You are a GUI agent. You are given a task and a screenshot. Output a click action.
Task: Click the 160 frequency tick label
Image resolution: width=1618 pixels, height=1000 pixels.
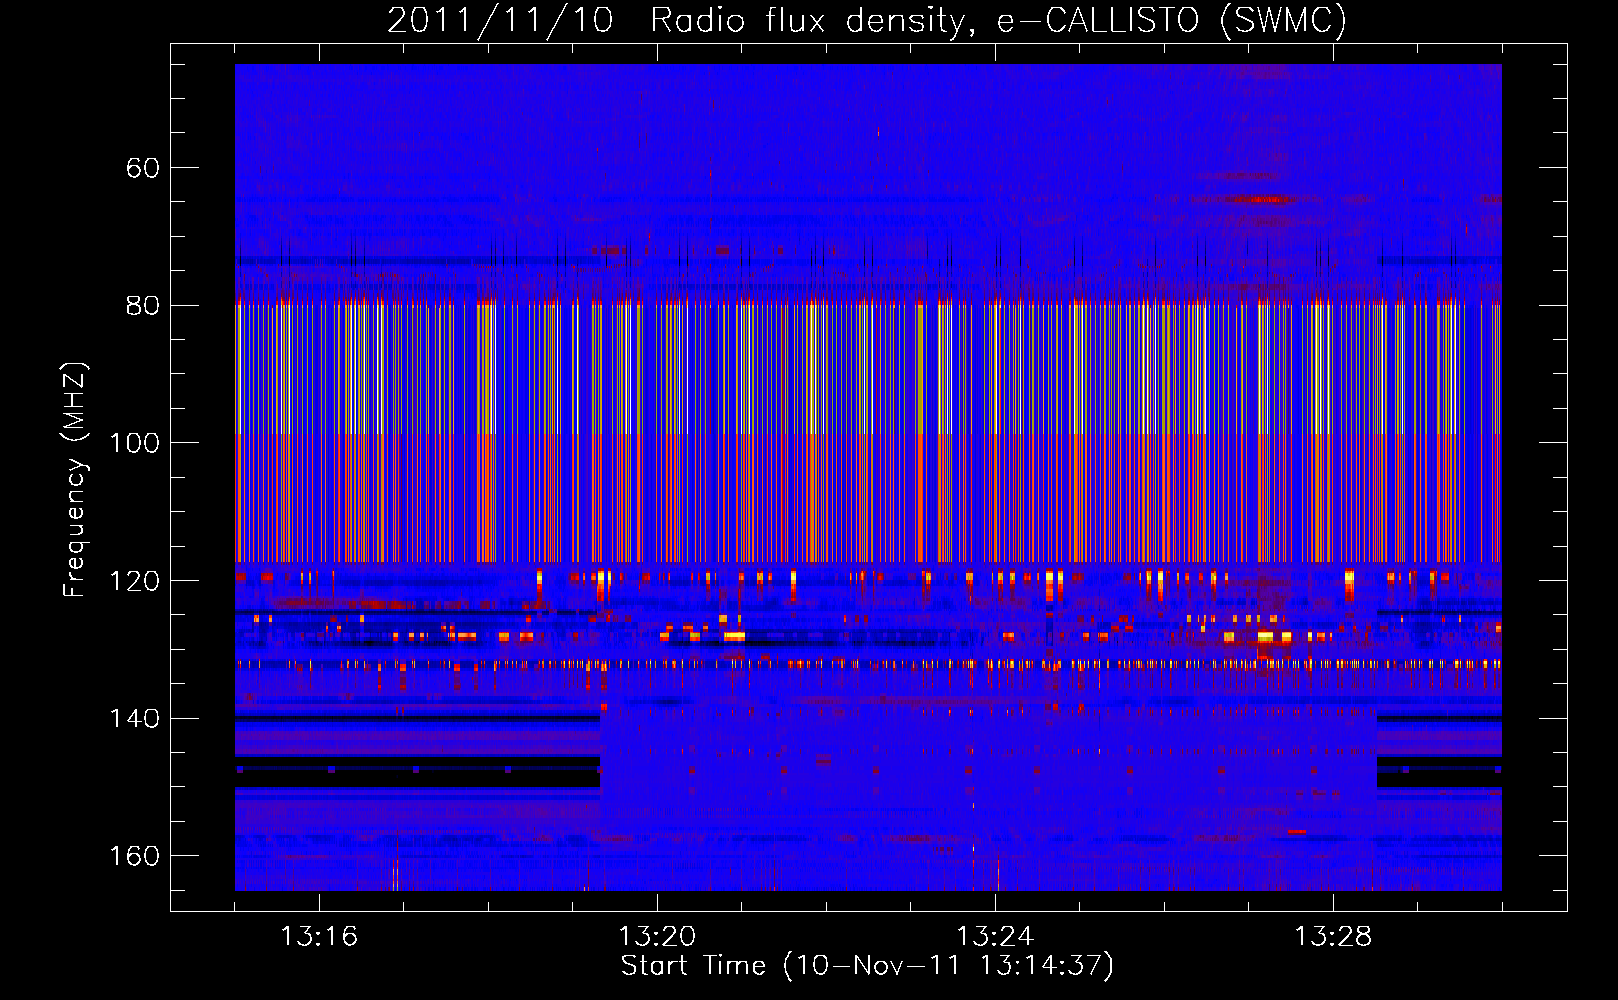pyautogui.click(x=134, y=856)
